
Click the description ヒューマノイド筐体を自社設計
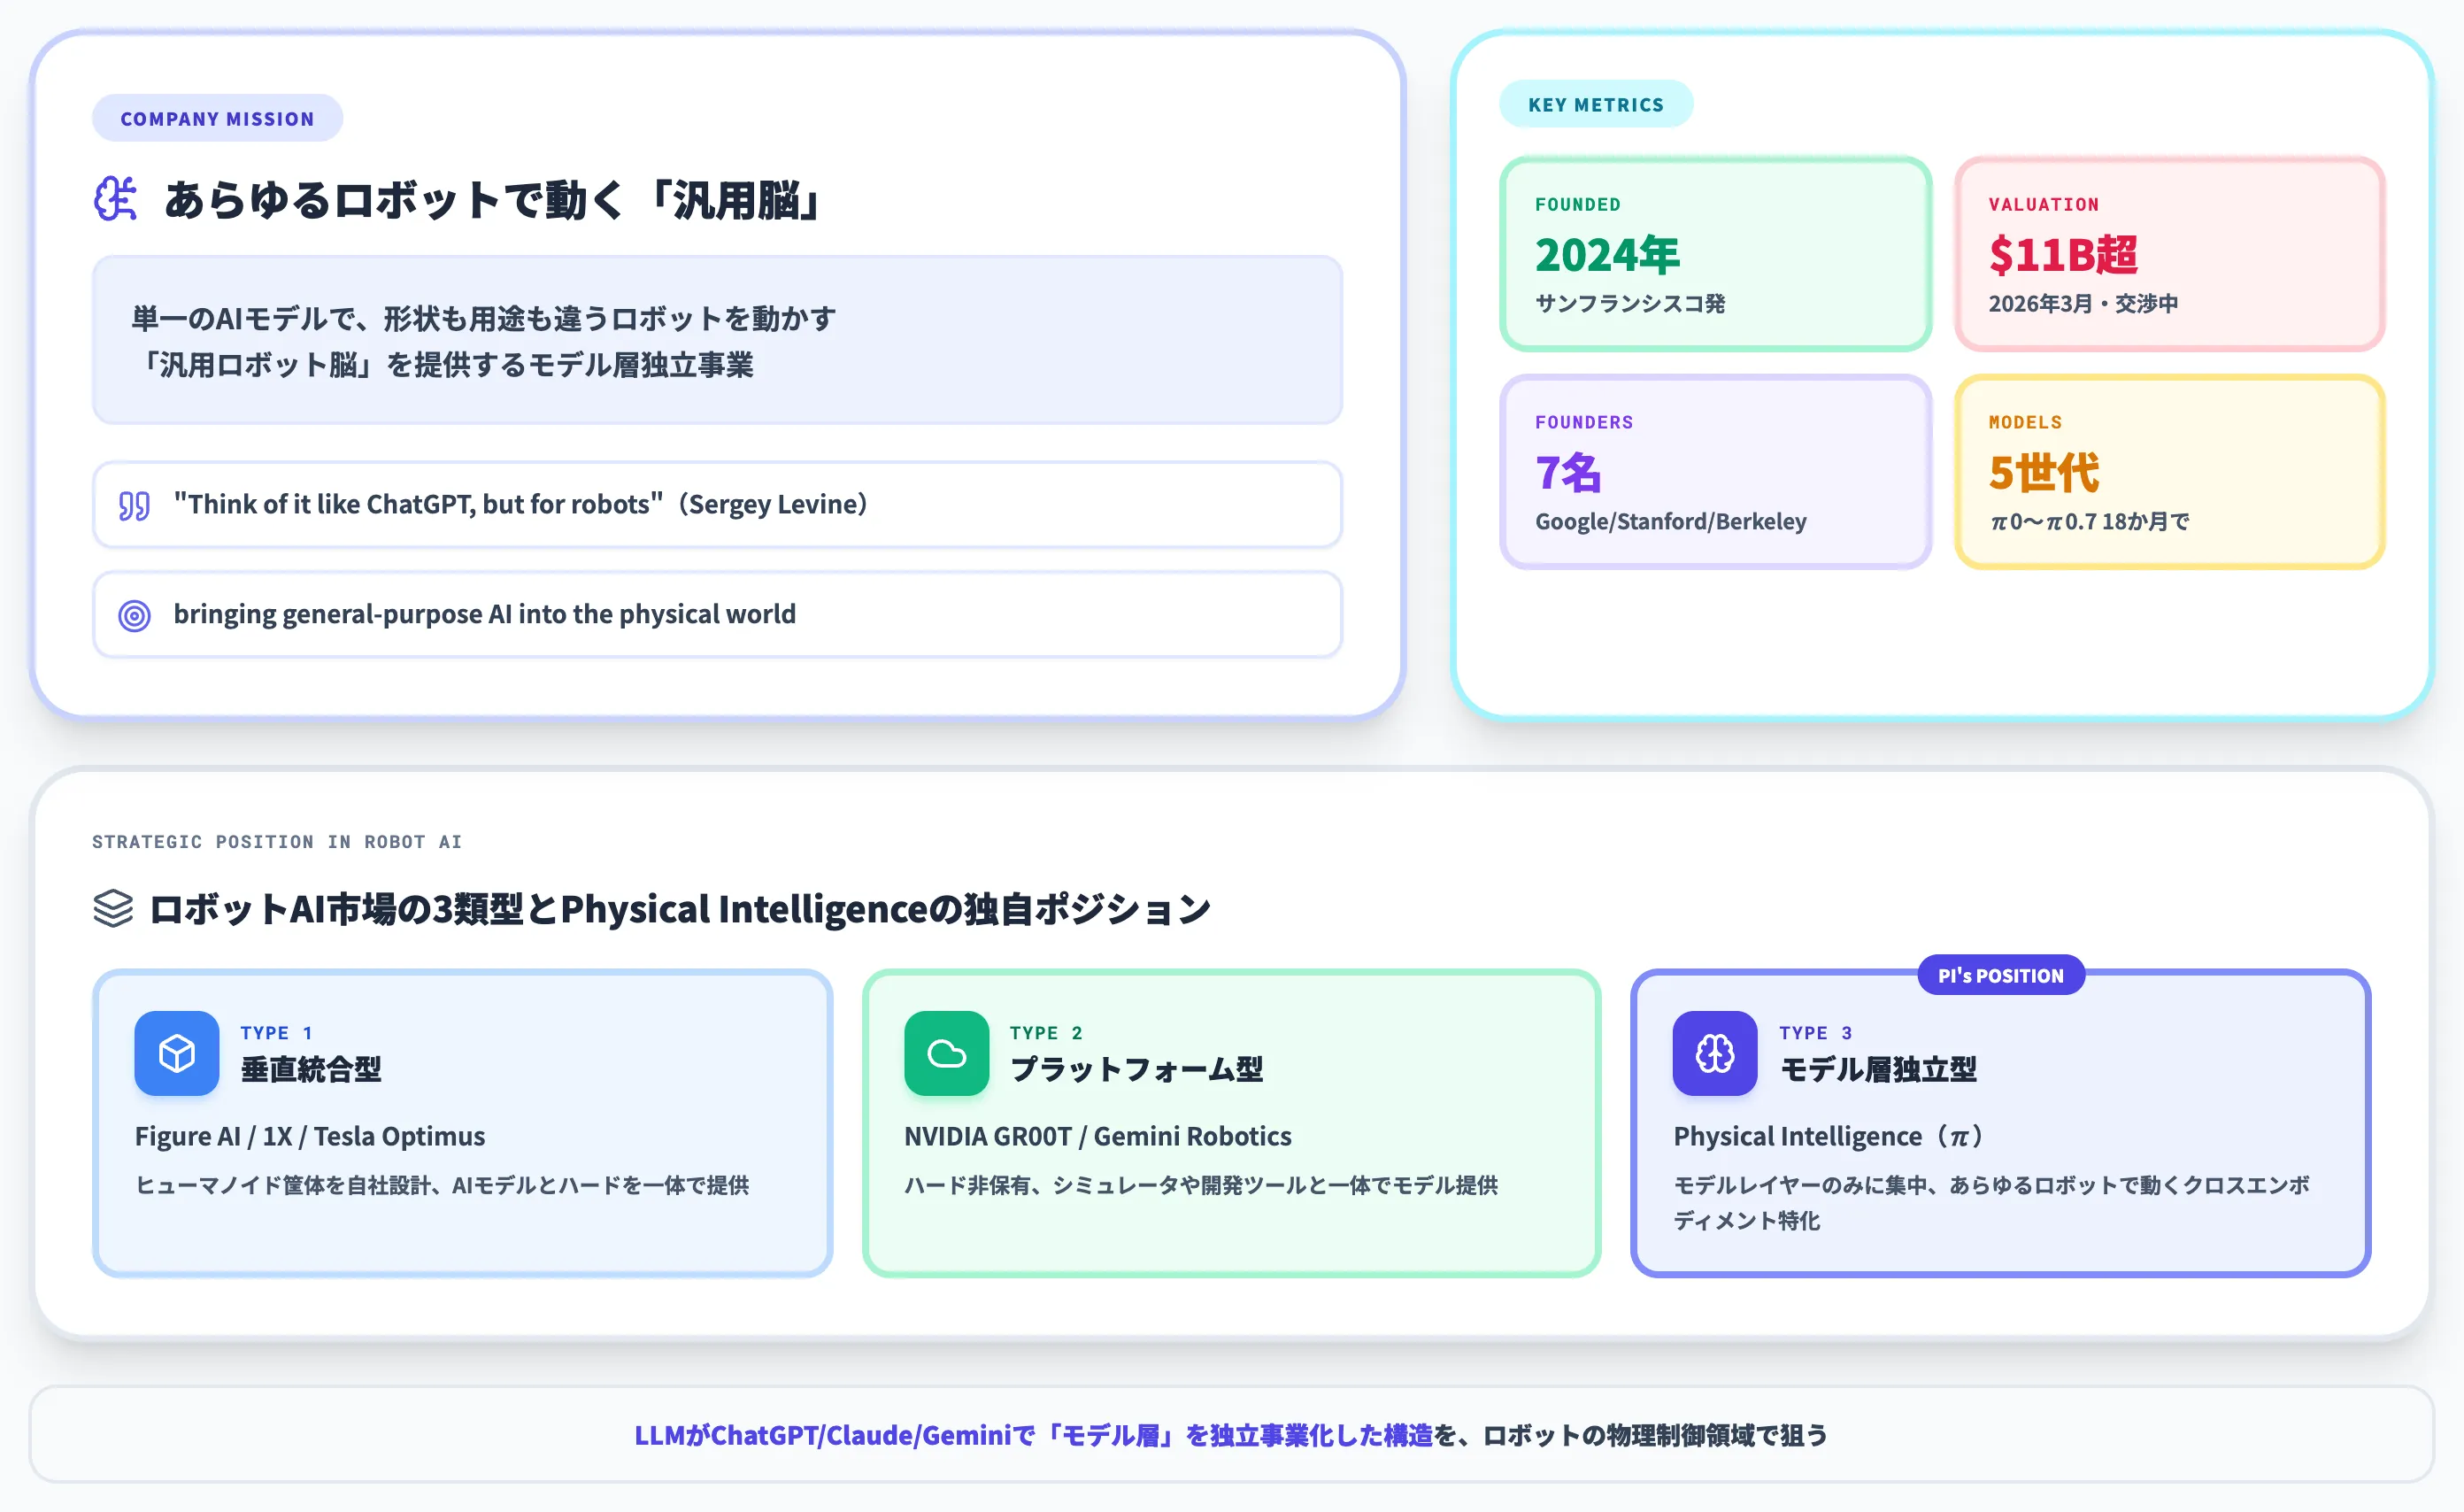click(442, 1185)
